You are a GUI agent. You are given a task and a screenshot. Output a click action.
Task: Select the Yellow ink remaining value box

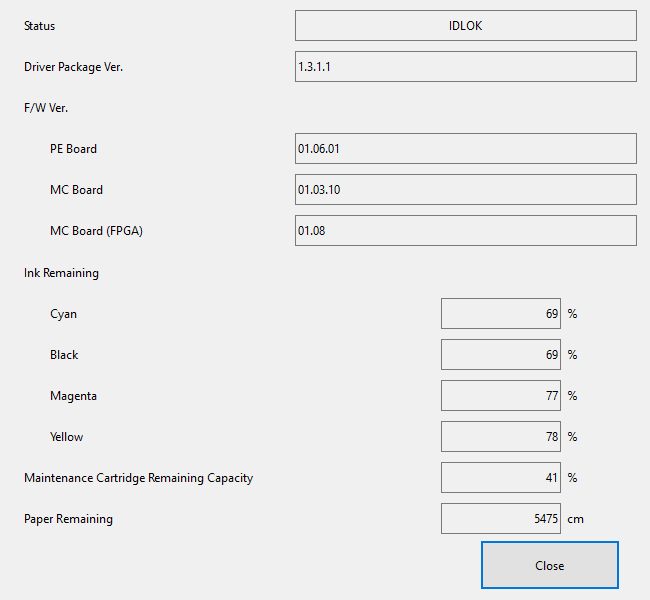500,437
